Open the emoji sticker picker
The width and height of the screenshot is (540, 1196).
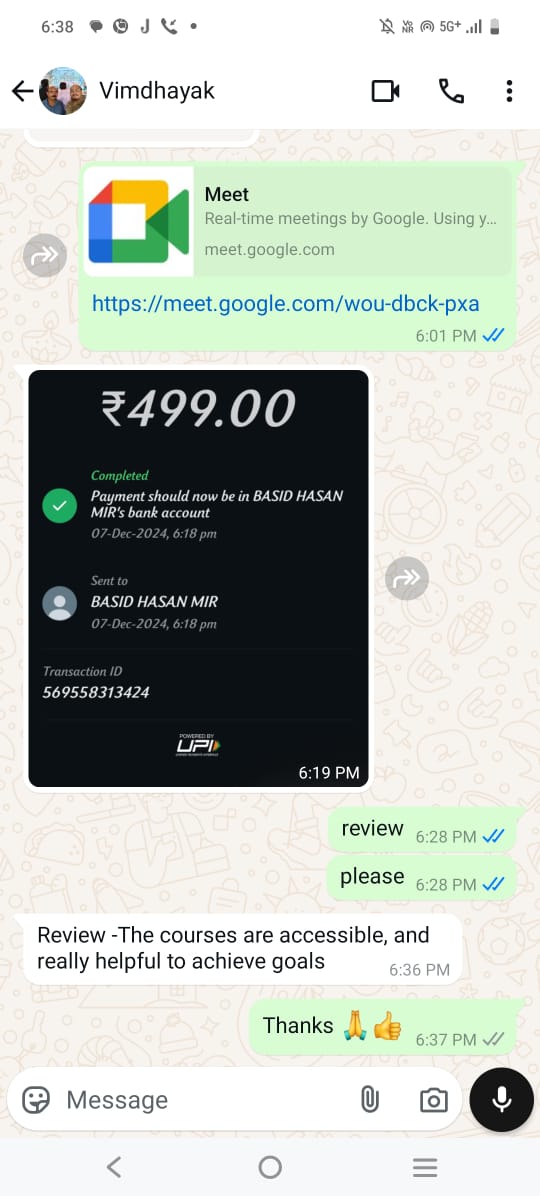[x=35, y=1100]
